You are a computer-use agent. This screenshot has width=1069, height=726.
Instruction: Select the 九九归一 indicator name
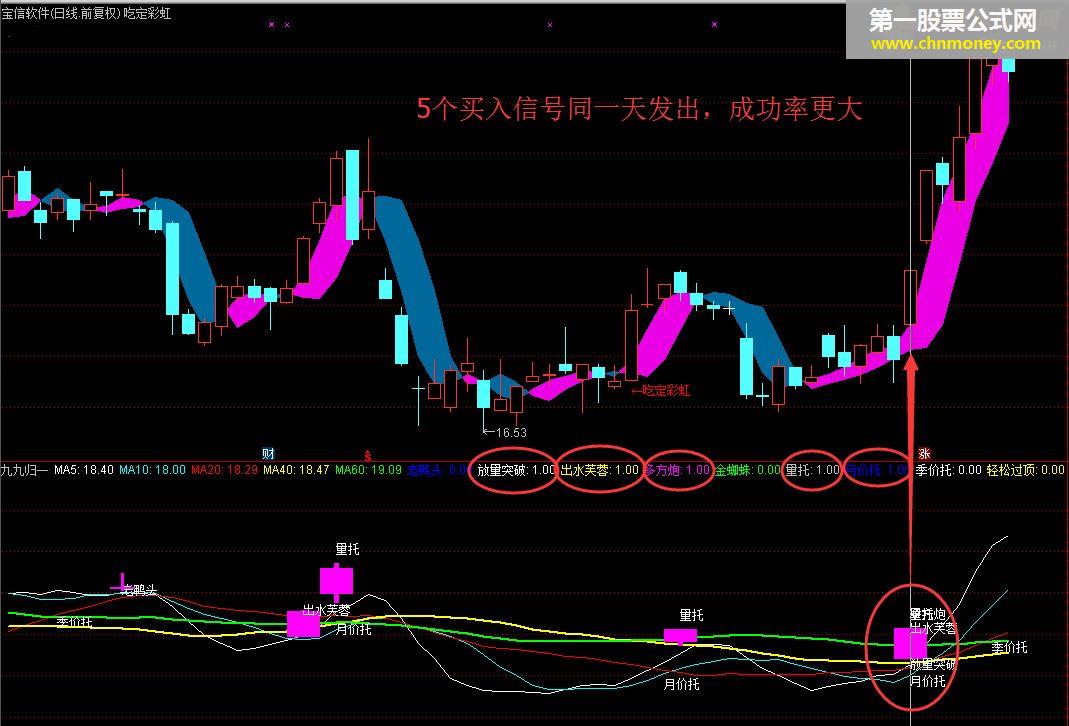tap(25, 470)
